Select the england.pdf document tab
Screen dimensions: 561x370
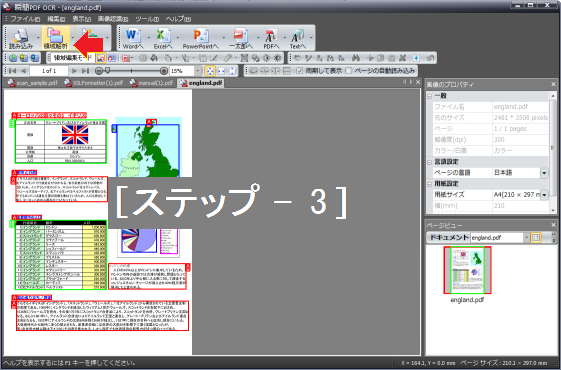point(201,83)
